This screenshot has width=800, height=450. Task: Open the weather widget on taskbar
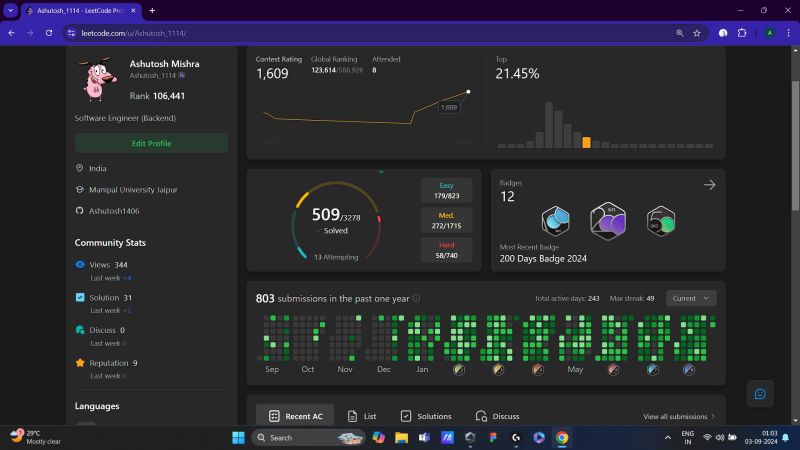pos(36,437)
